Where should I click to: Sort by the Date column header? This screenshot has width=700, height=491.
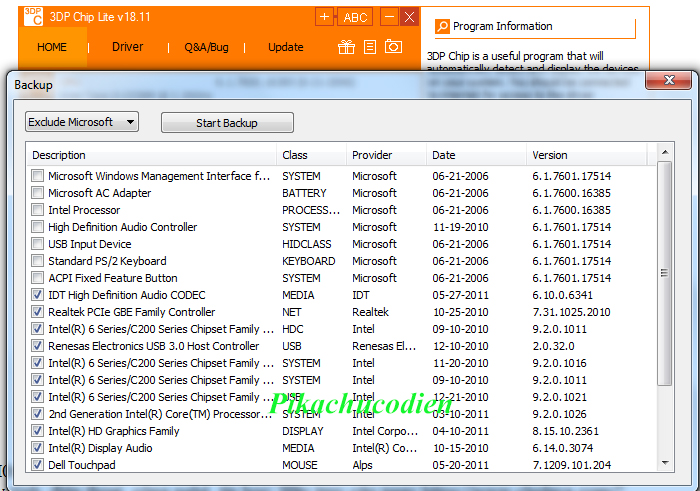click(x=476, y=155)
